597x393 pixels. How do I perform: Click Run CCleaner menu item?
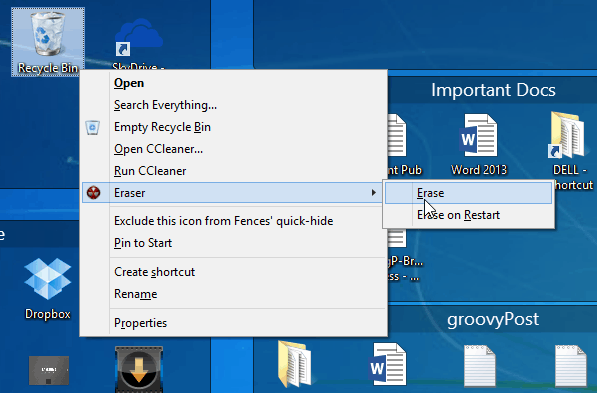click(234, 171)
